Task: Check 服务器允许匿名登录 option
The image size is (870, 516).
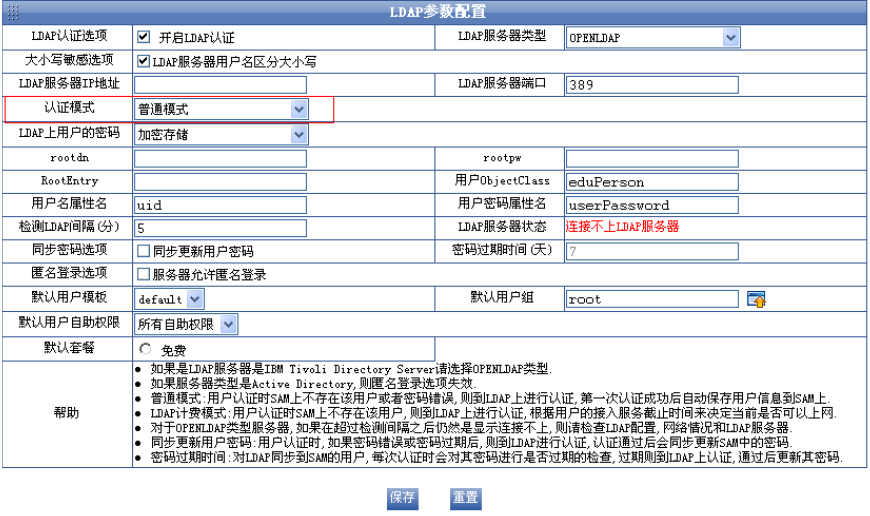Action: click(143, 274)
